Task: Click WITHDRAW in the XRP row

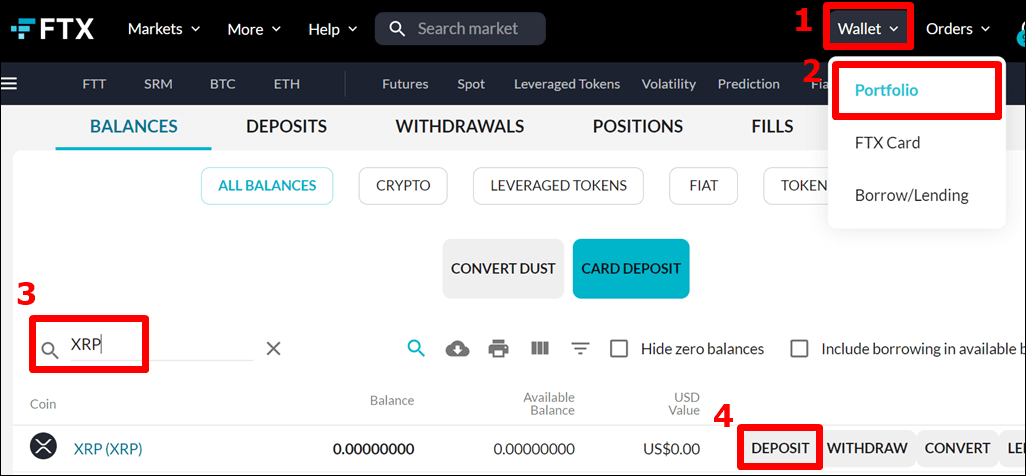Action: [x=867, y=448]
